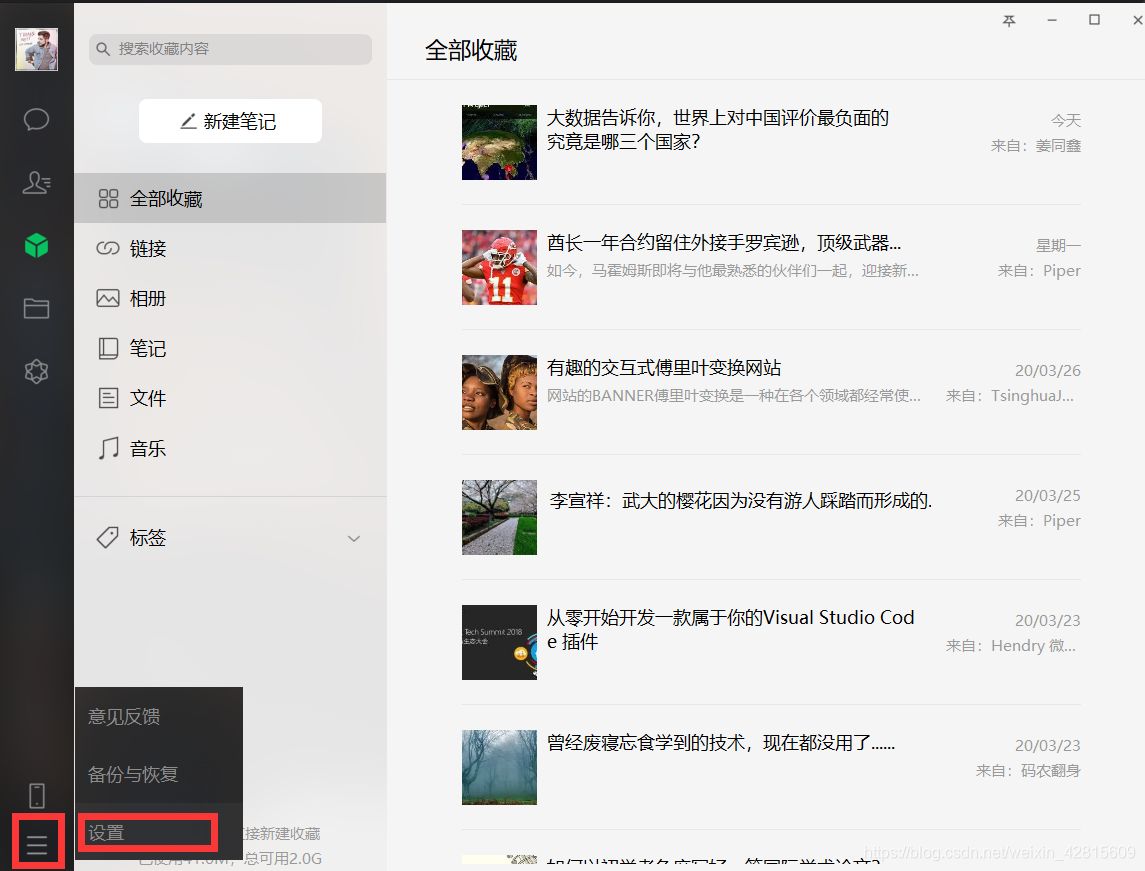Open the Contacts icon in sidebar
This screenshot has height=871, width=1145.
click(x=37, y=183)
